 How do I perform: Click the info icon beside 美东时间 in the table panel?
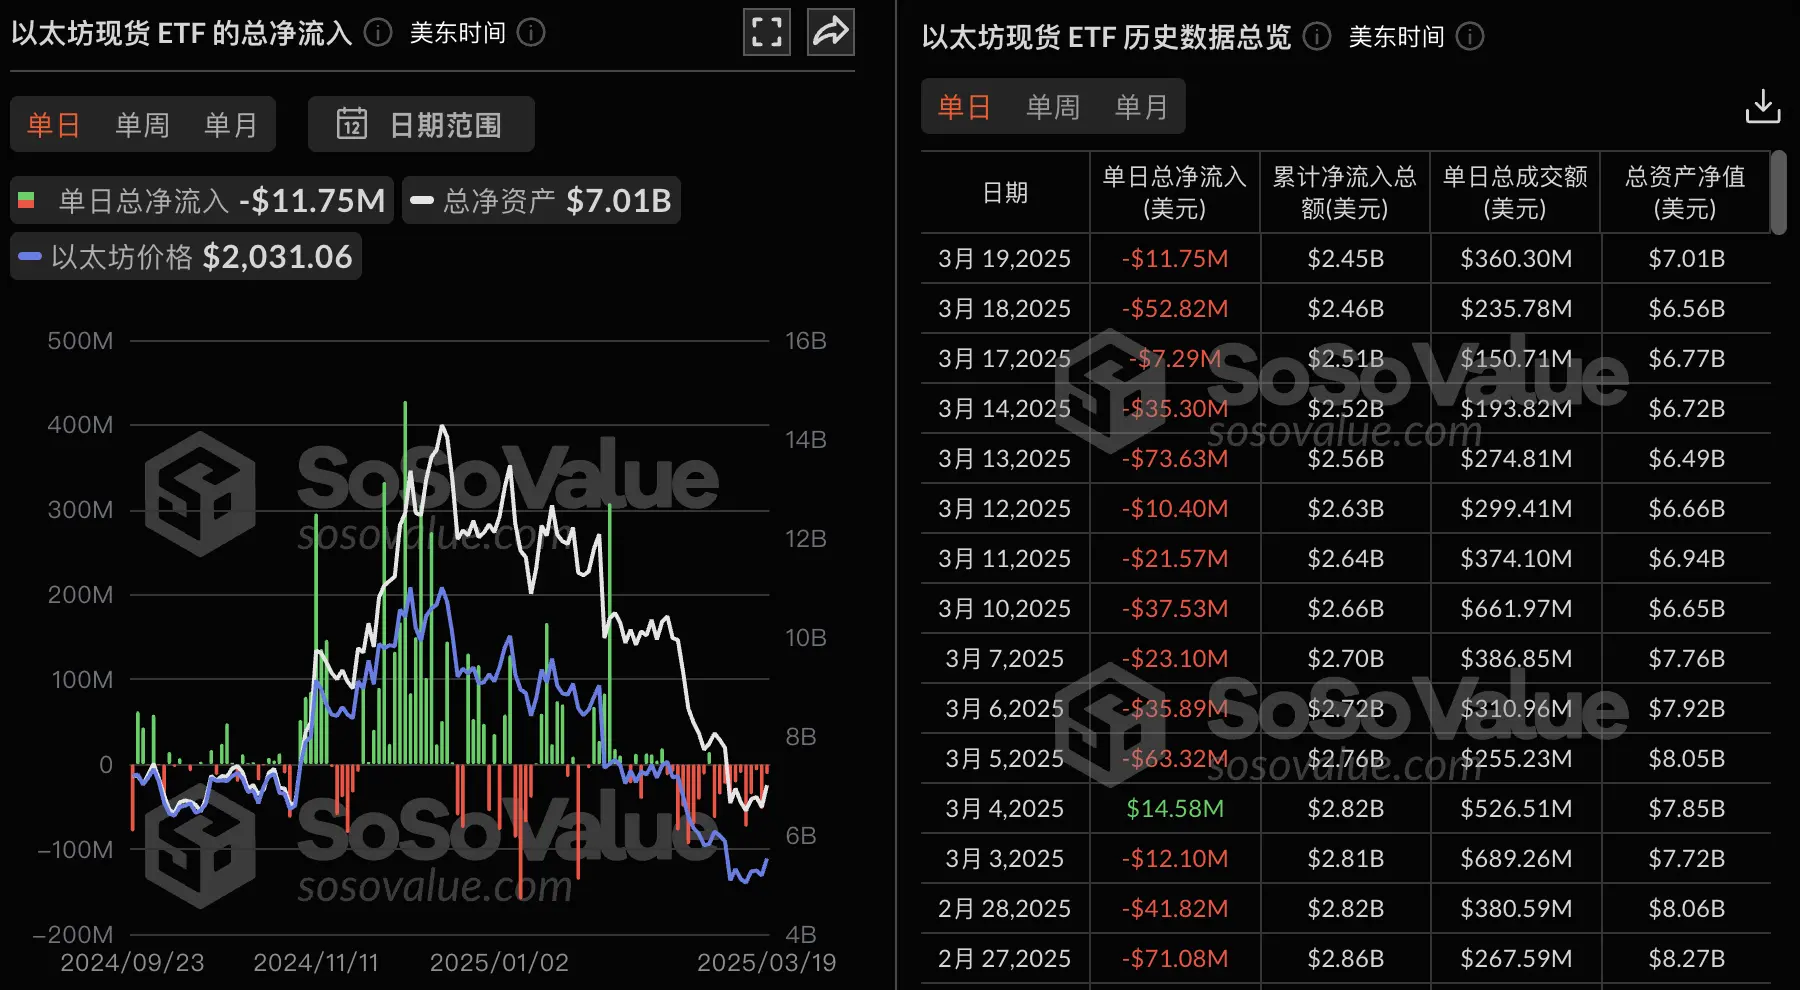(1469, 37)
